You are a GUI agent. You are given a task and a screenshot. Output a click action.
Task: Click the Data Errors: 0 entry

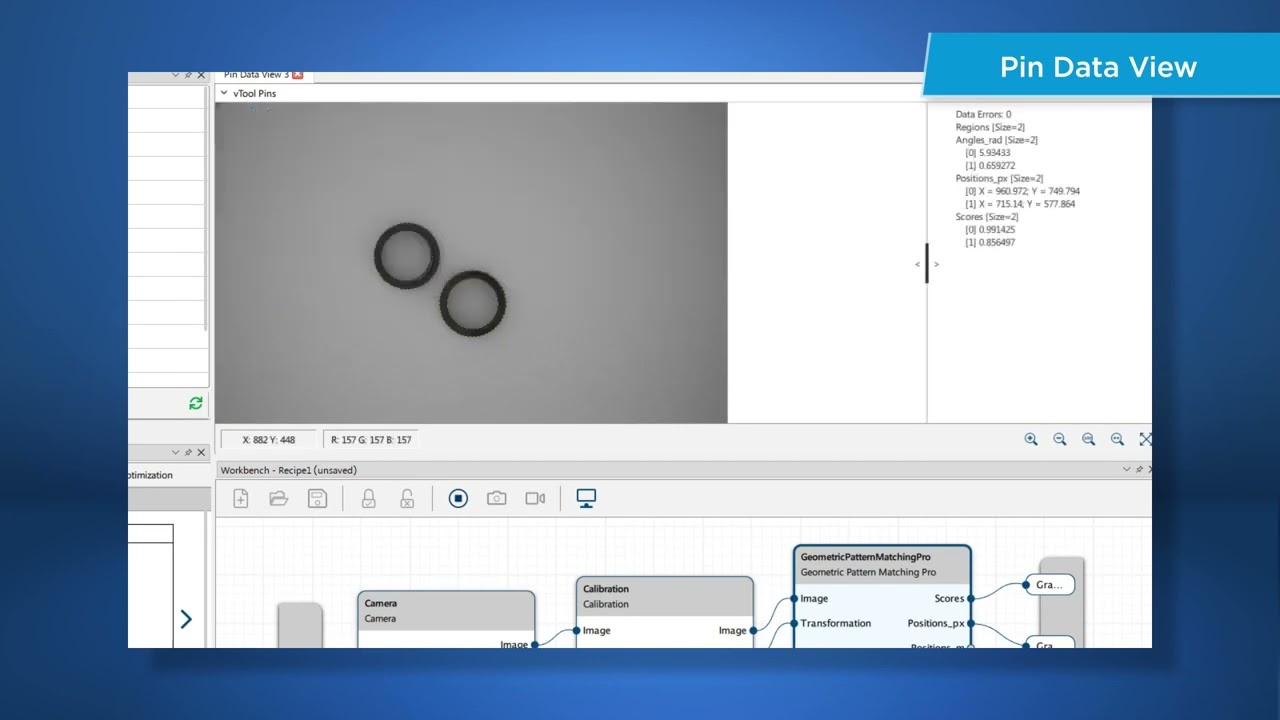tap(983, 114)
